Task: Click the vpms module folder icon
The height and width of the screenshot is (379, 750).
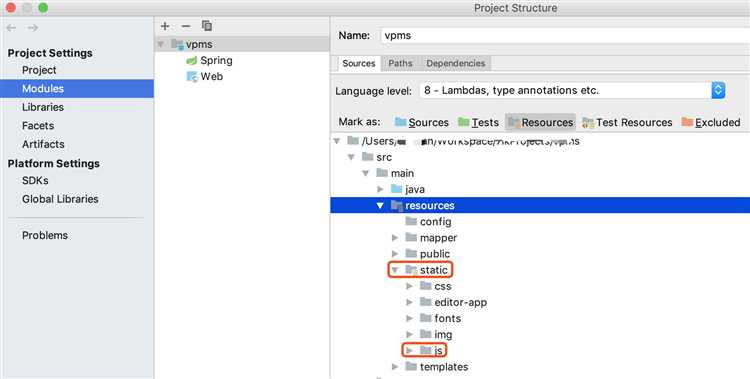Action: tap(177, 45)
